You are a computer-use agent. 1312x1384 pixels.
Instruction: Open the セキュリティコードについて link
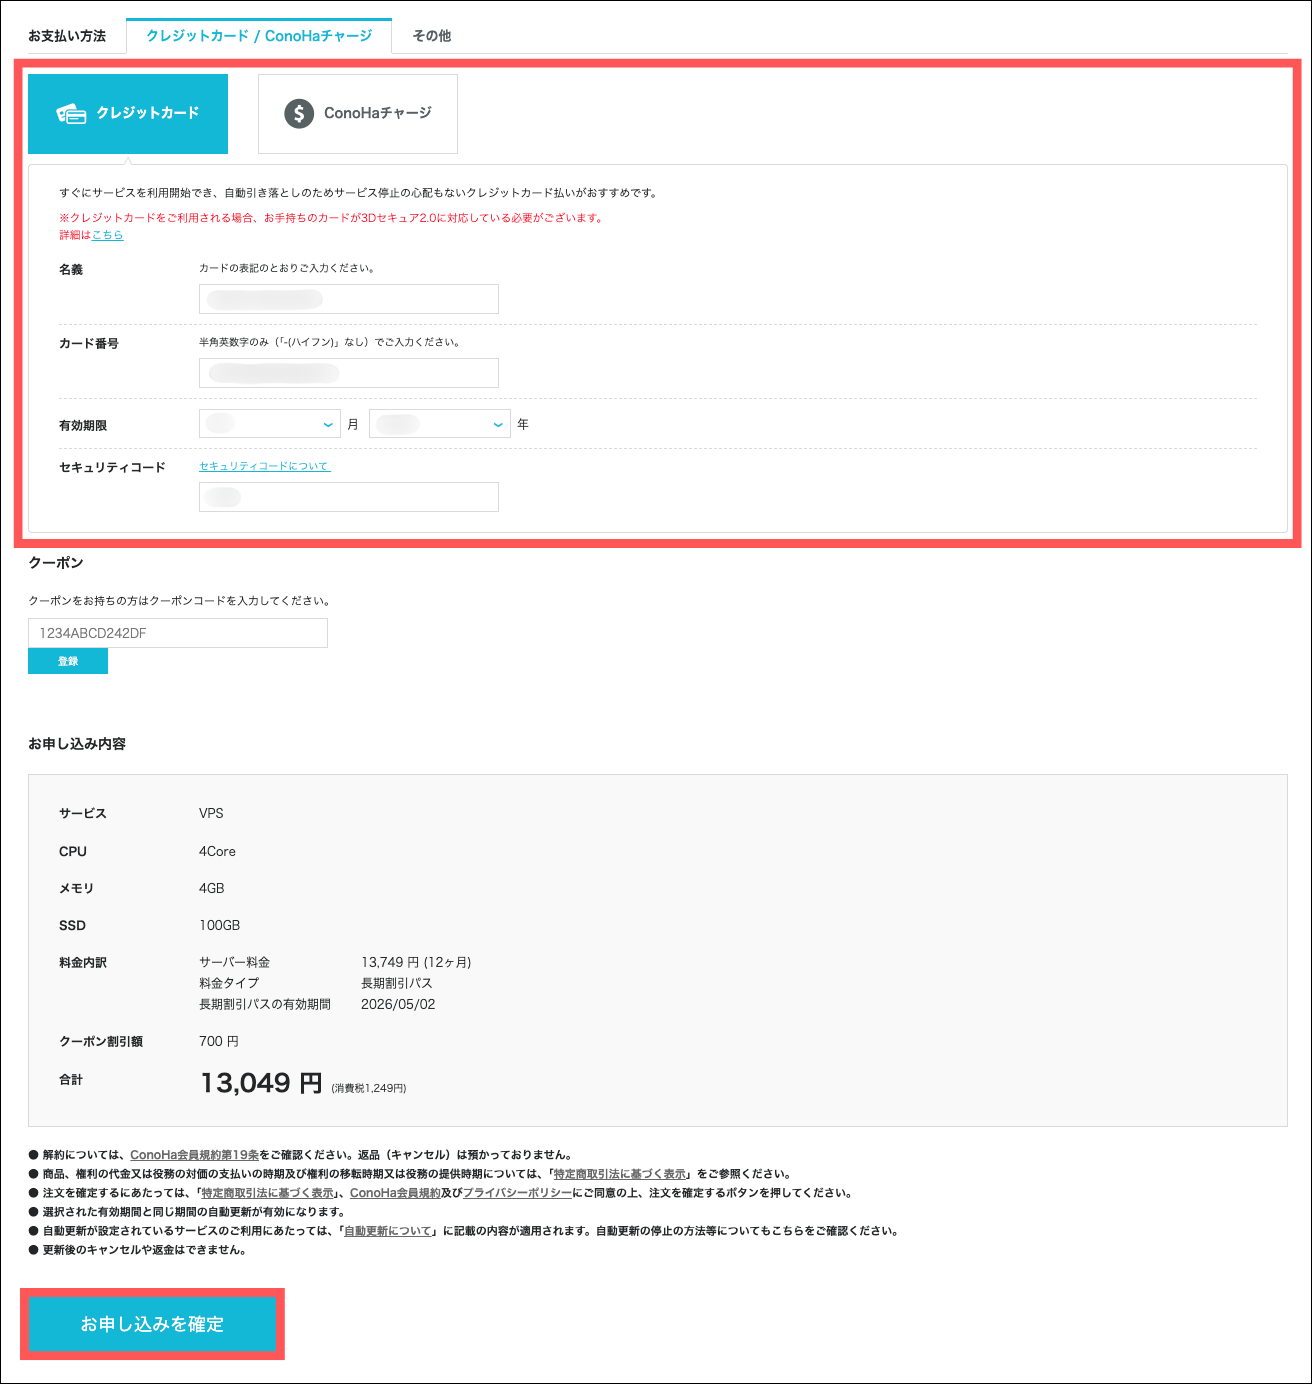coord(264,466)
